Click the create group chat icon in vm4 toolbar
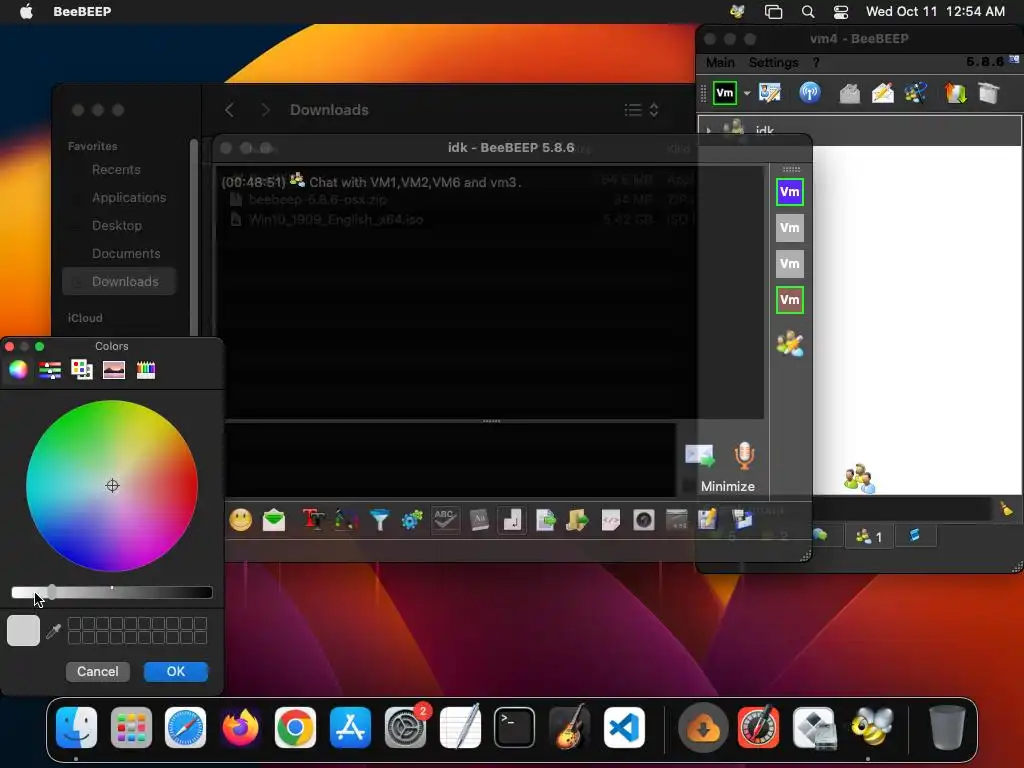The image size is (1024, 768). tap(916, 93)
